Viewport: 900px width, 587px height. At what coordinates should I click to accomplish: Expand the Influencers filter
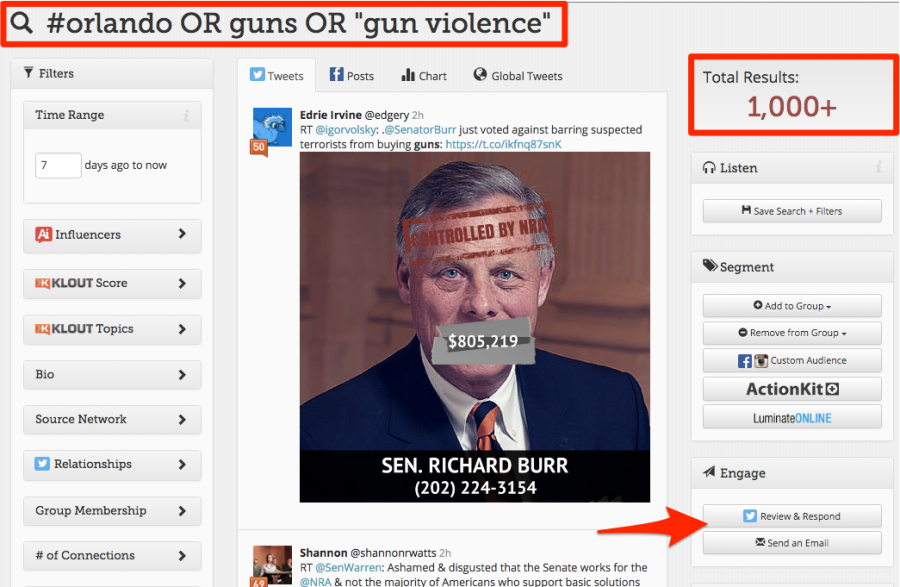[x=112, y=235]
